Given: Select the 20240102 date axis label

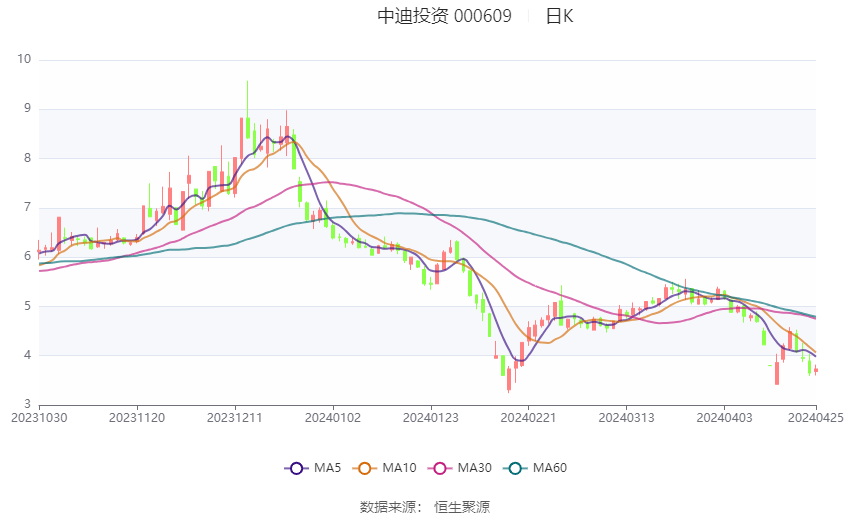Looking at the screenshot, I should tap(333, 417).
